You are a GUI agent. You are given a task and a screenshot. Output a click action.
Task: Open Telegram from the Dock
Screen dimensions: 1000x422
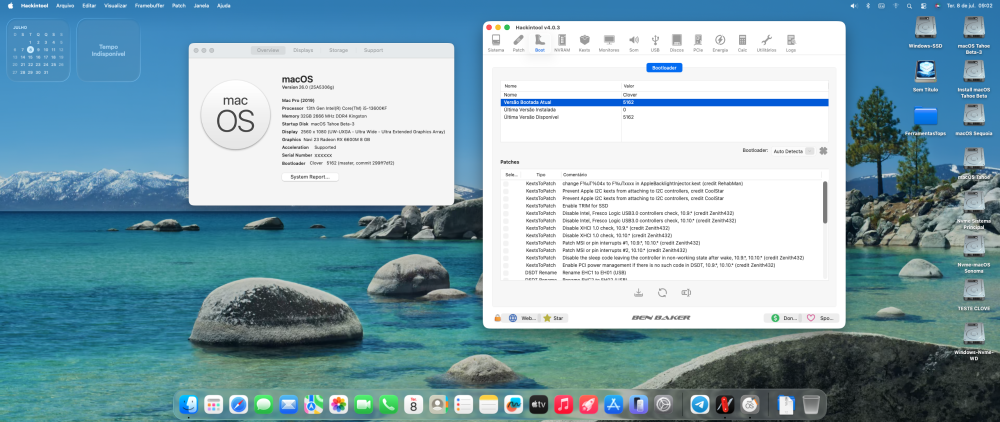(x=700, y=404)
